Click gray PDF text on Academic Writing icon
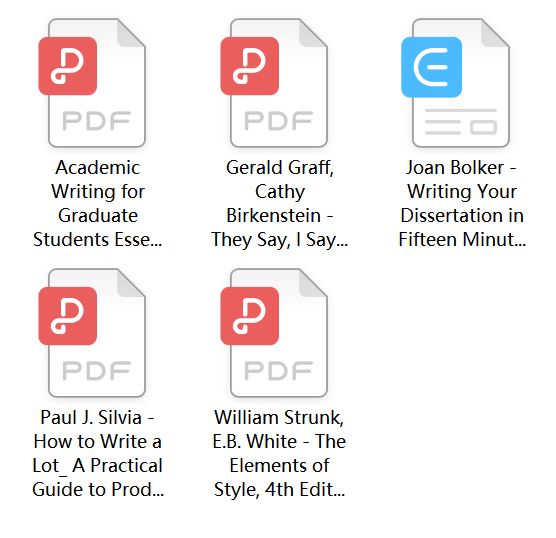 coord(97,121)
